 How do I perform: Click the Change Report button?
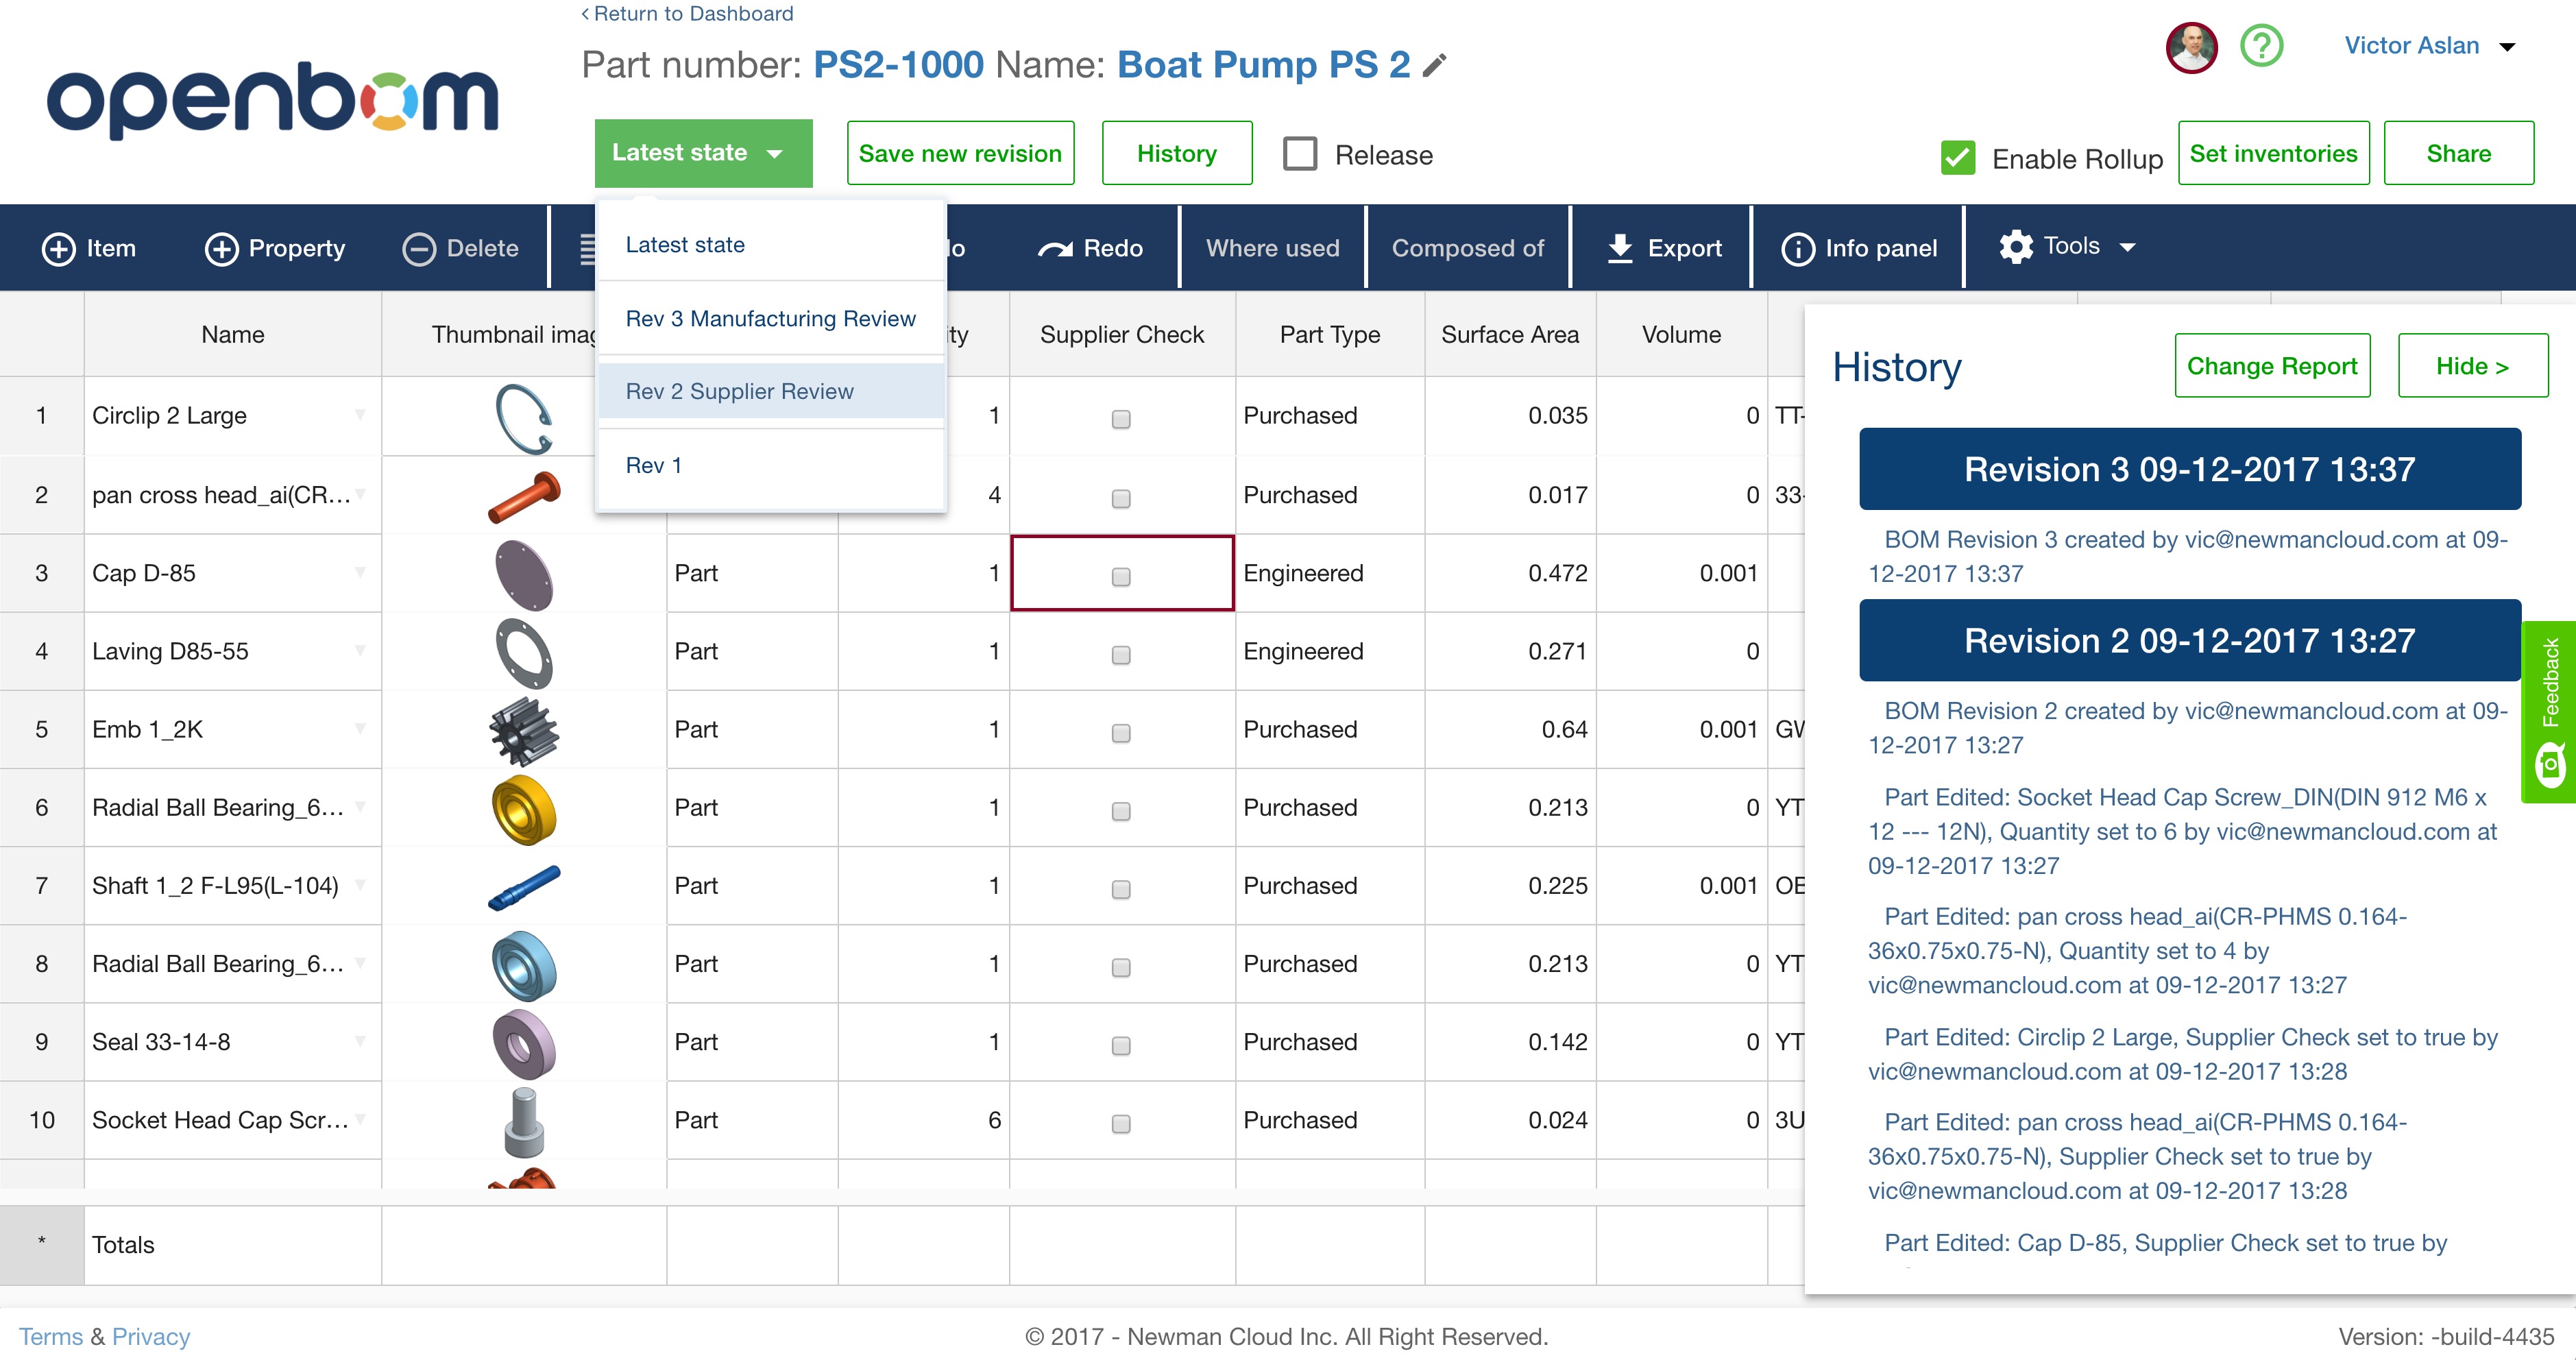click(x=2271, y=366)
